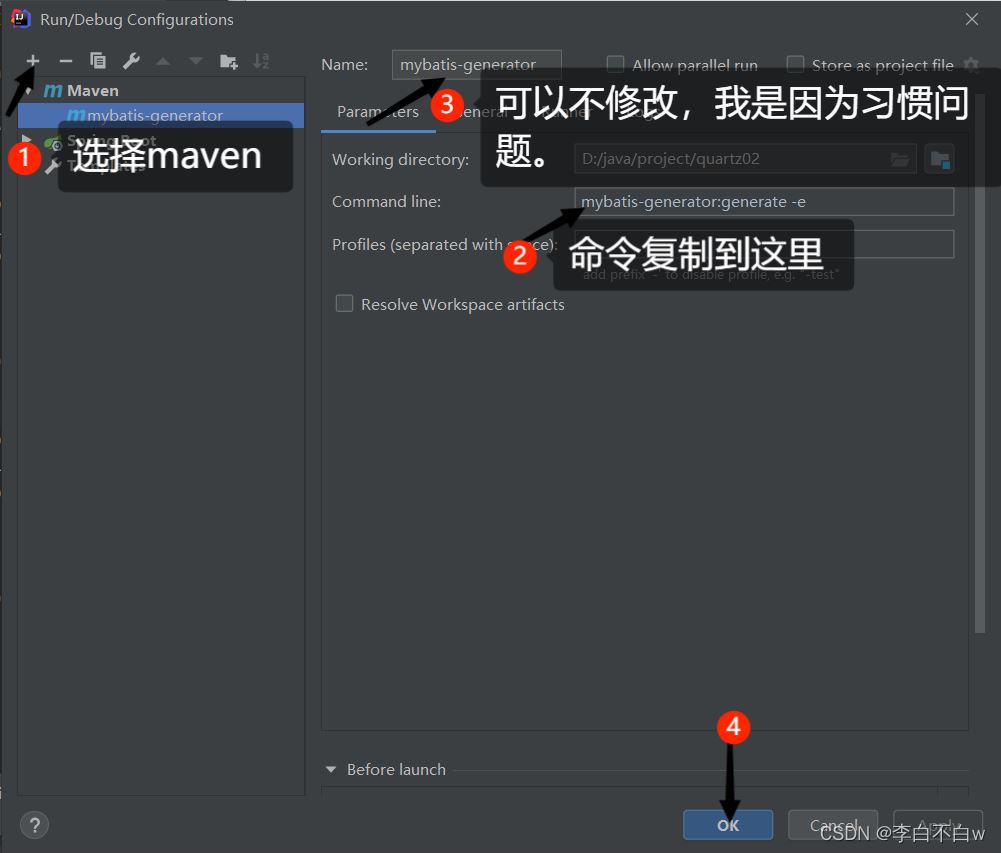Click the Maven projects picker icon beside working directory
This screenshot has height=853, width=1001.
point(940,159)
